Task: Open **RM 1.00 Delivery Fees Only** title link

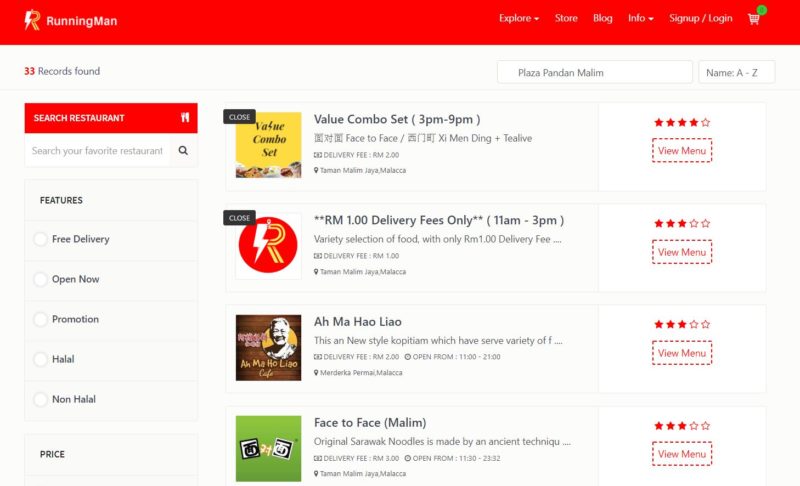Action: click(439, 220)
